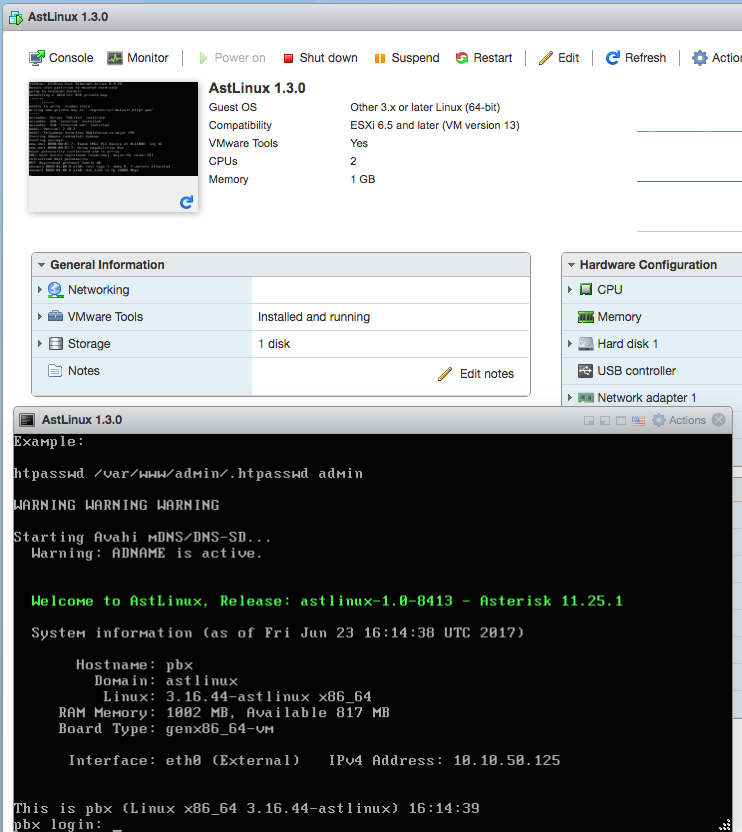Open the VM Console from the toolbar
Viewport: 742px width, 832px height.
(x=61, y=58)
